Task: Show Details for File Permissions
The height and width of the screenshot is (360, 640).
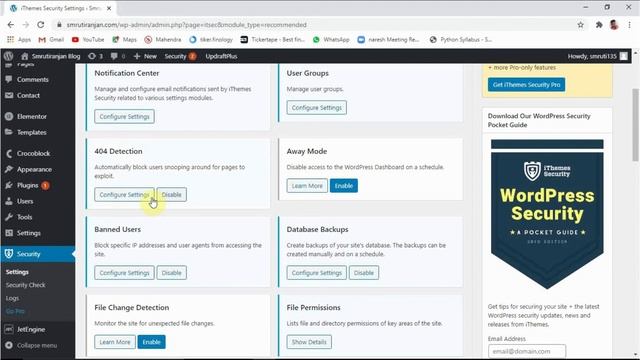Action: click(x=309, y=342)
